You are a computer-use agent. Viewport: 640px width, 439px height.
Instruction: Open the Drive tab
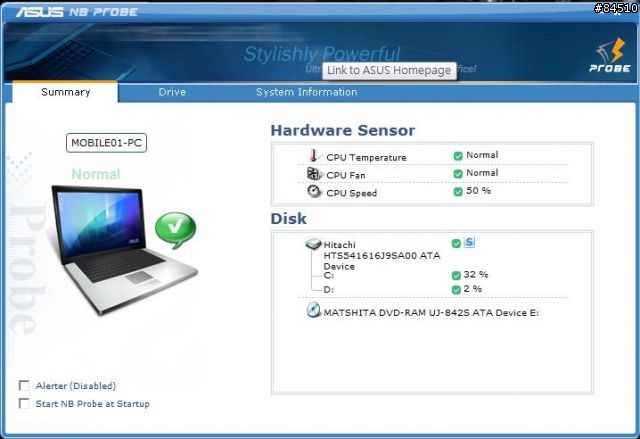pos(172,92)
